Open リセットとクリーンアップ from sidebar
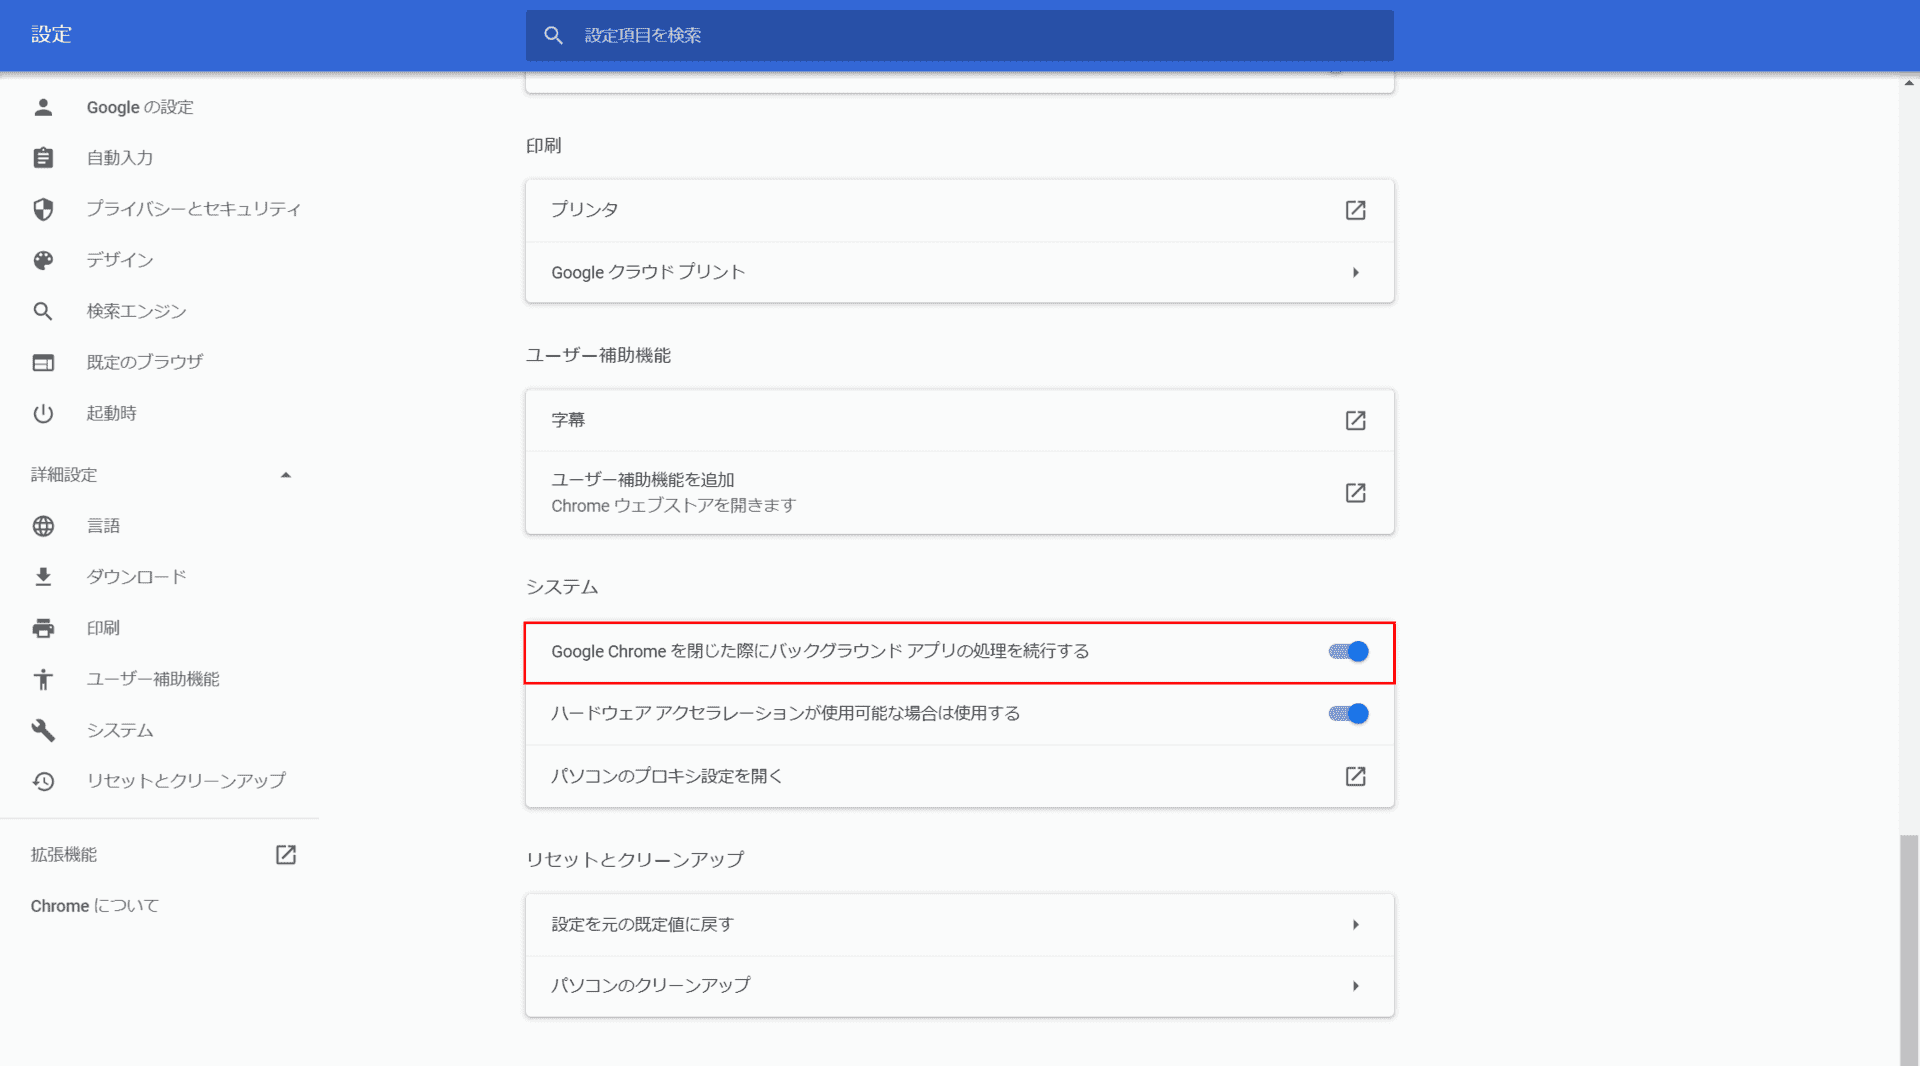The height and width of the screenshot is (1066, 1920). [x=186, y=781]
